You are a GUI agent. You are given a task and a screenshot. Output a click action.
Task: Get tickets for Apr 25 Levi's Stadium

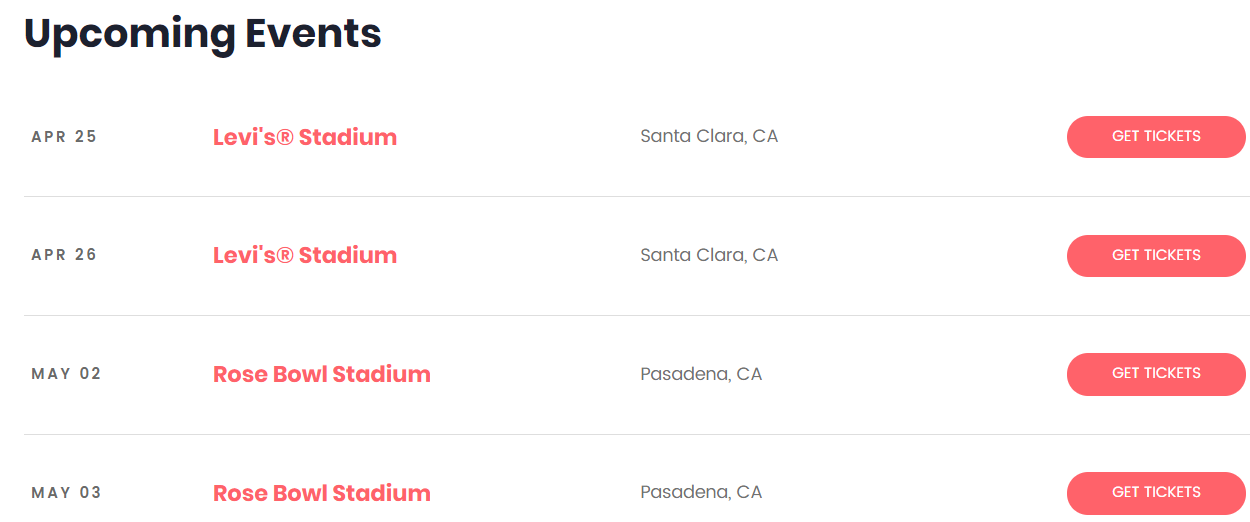[1156, 137]
